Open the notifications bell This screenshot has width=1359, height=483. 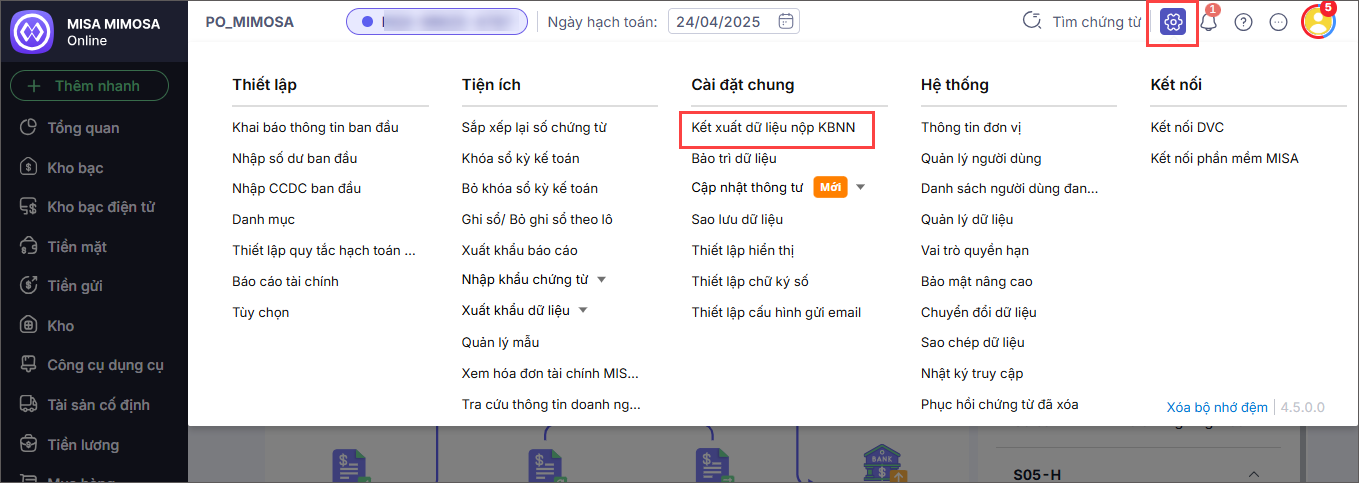(1209, 21)
